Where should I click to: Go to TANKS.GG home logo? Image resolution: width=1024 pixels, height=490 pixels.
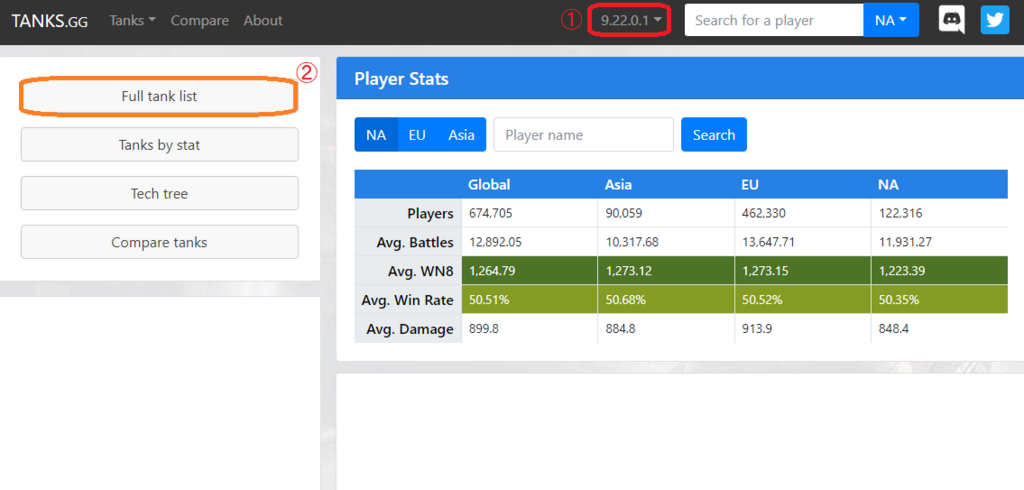point(50,20)
